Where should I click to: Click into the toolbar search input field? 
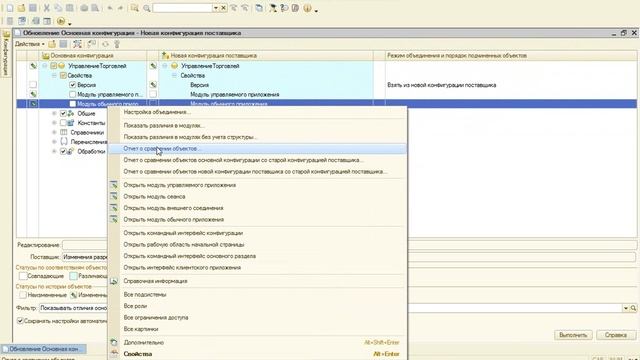coord(183,8)
